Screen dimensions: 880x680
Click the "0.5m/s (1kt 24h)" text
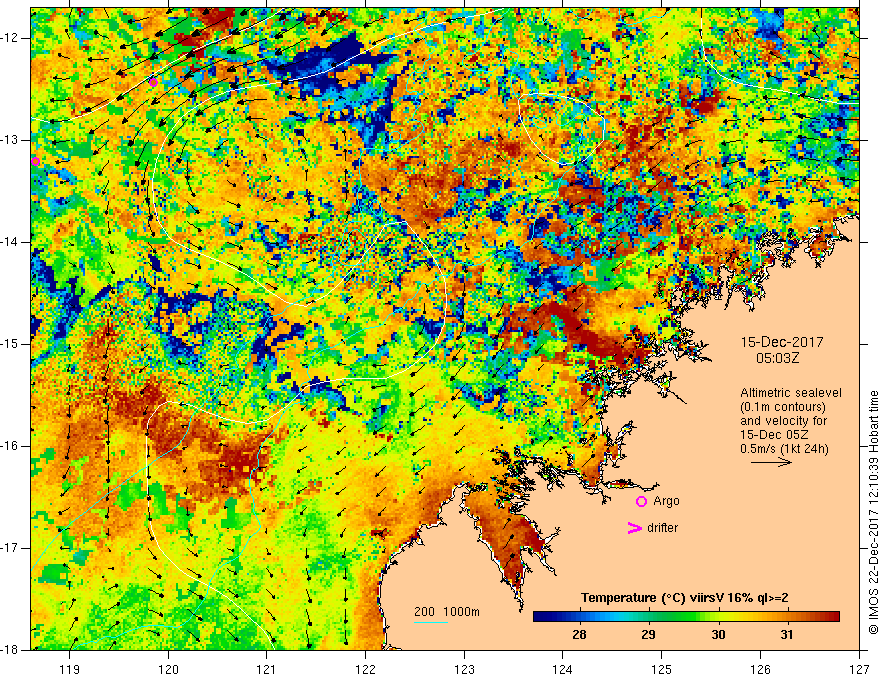click(784, 449)
